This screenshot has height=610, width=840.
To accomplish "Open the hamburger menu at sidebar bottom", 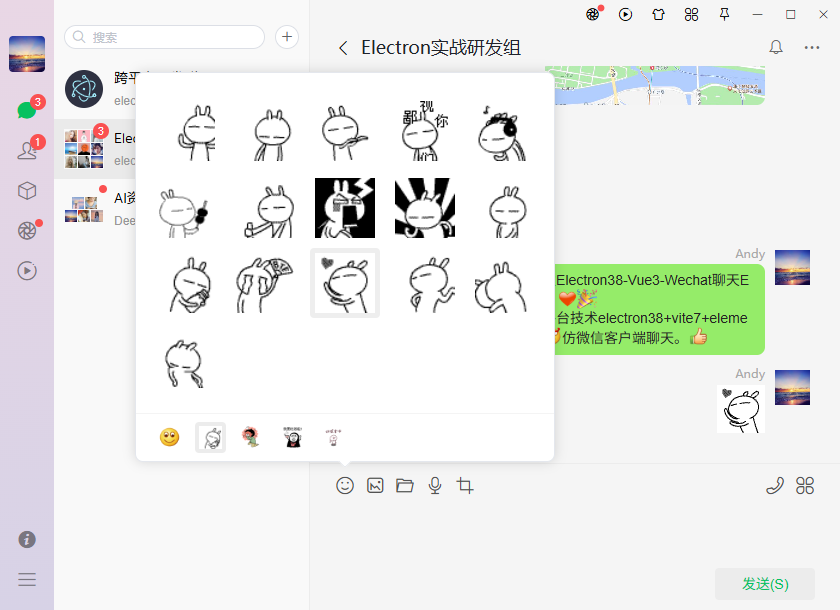I will click(x=26, y=579).
